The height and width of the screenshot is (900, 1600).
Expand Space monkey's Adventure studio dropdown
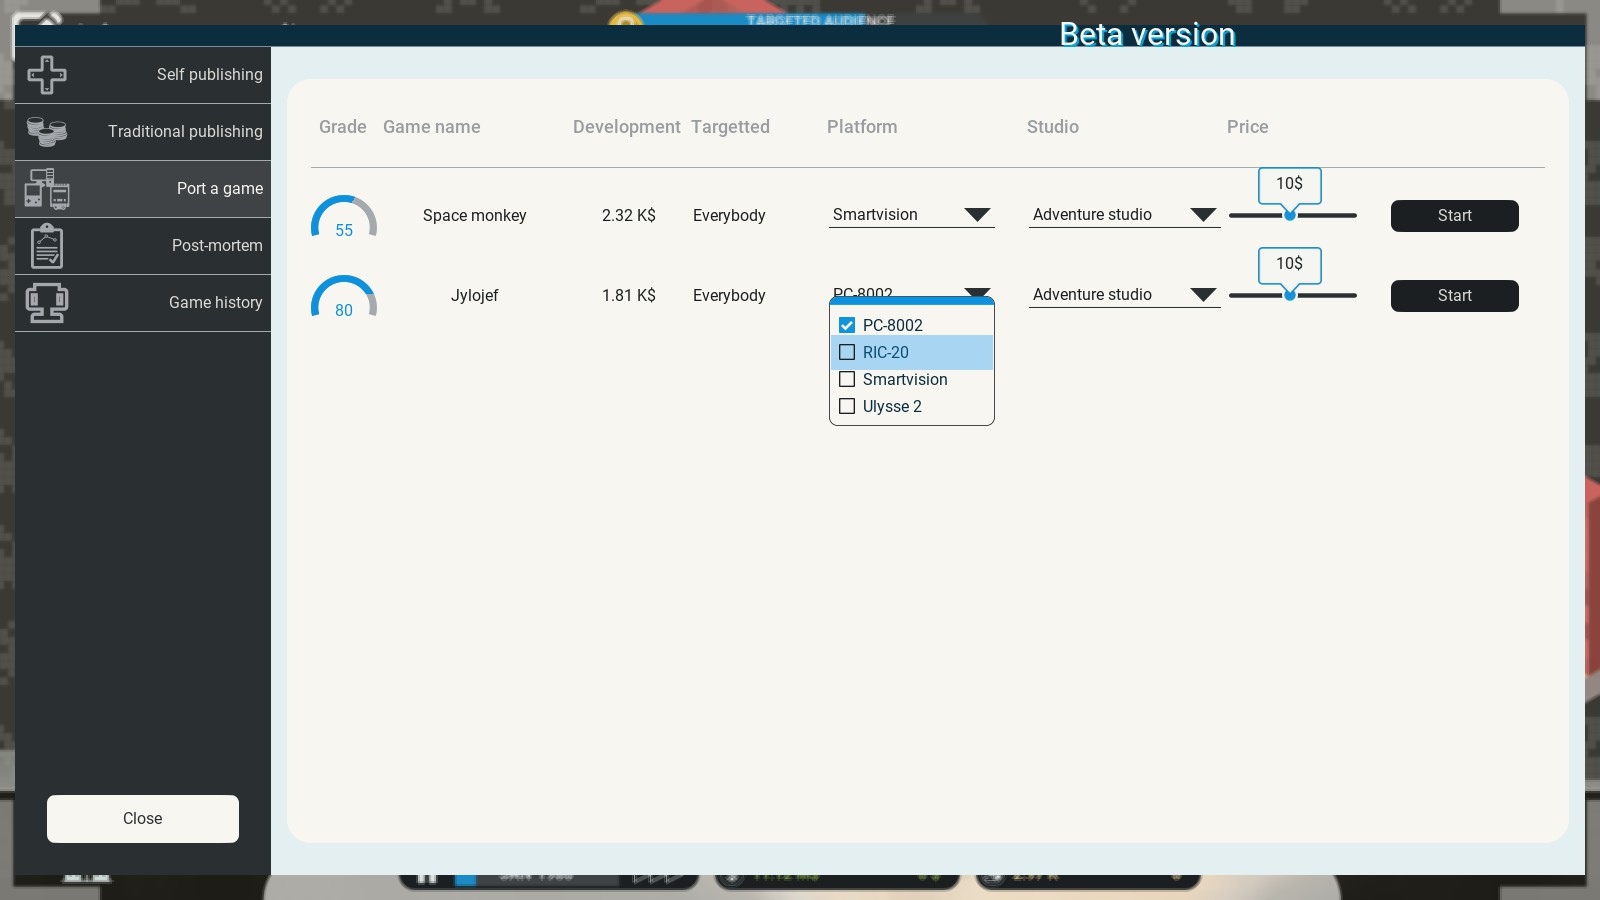pyautogui.click(x=1124, y=215)
